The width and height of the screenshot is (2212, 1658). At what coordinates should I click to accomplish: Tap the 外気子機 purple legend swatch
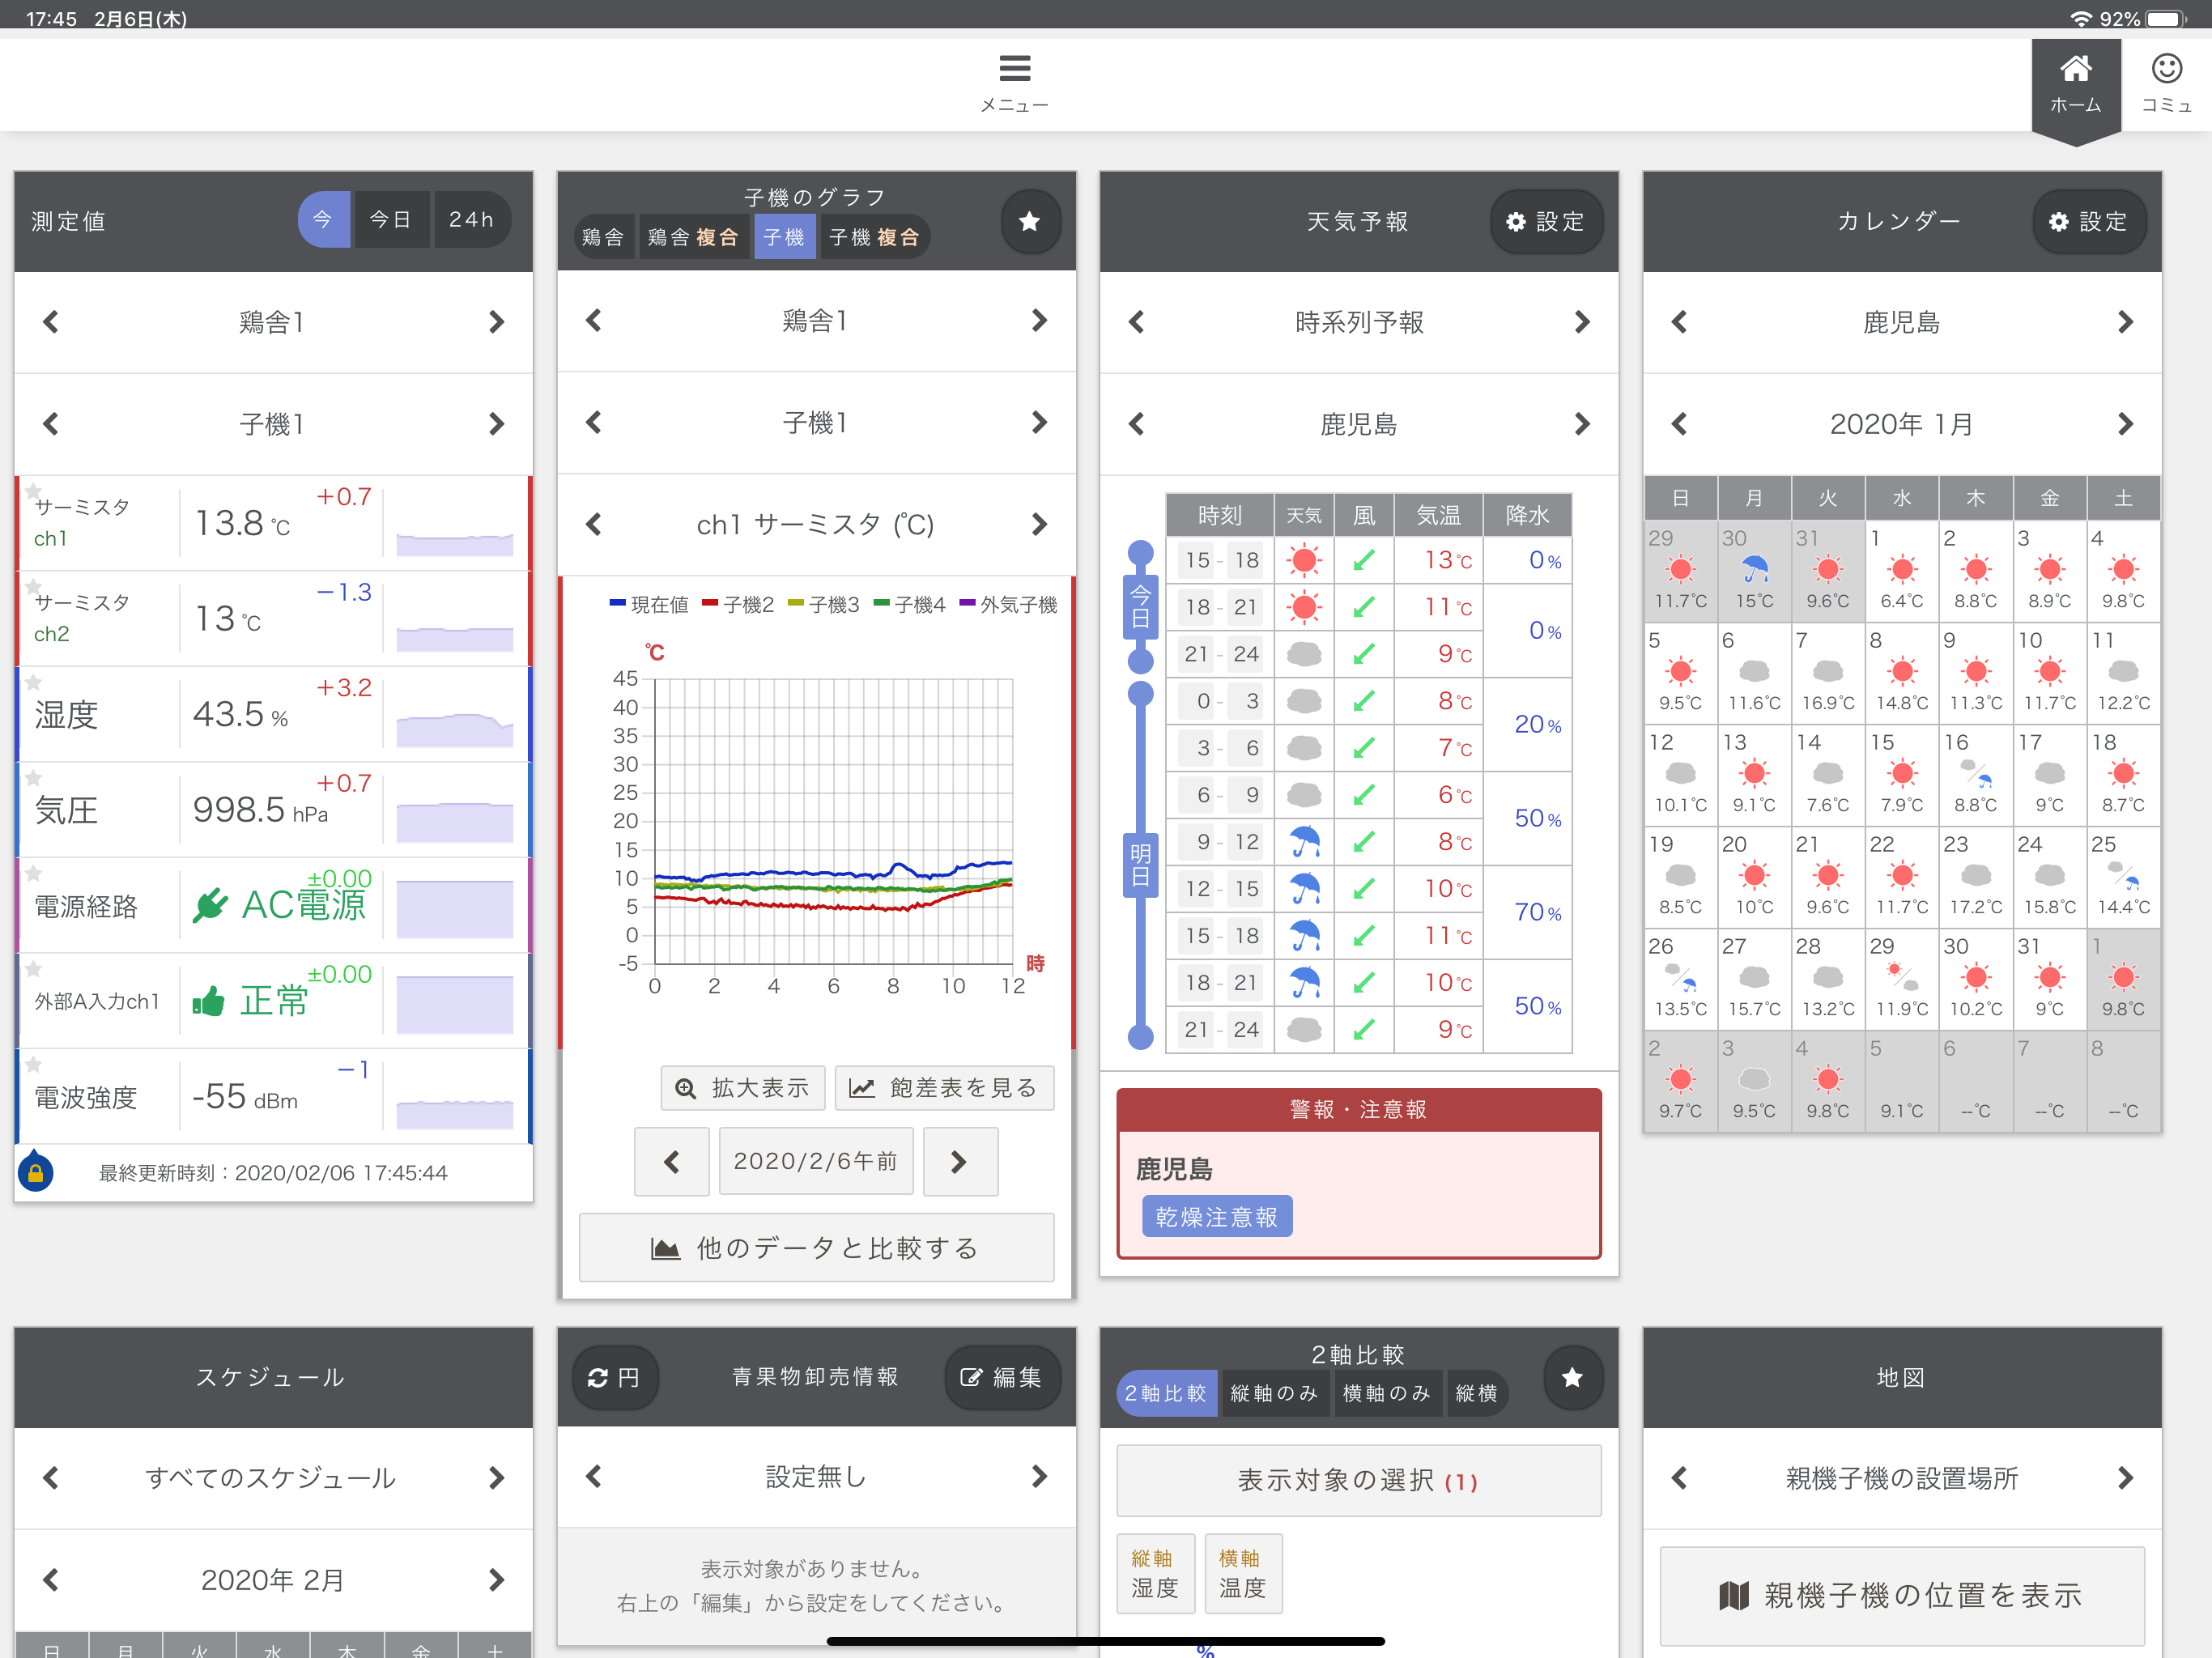pos(967,603)
